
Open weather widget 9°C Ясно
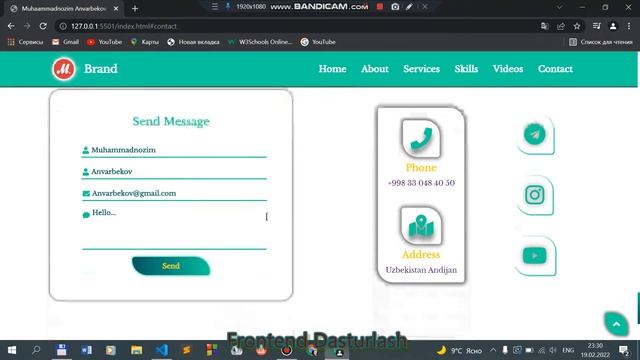coord(459,350)
